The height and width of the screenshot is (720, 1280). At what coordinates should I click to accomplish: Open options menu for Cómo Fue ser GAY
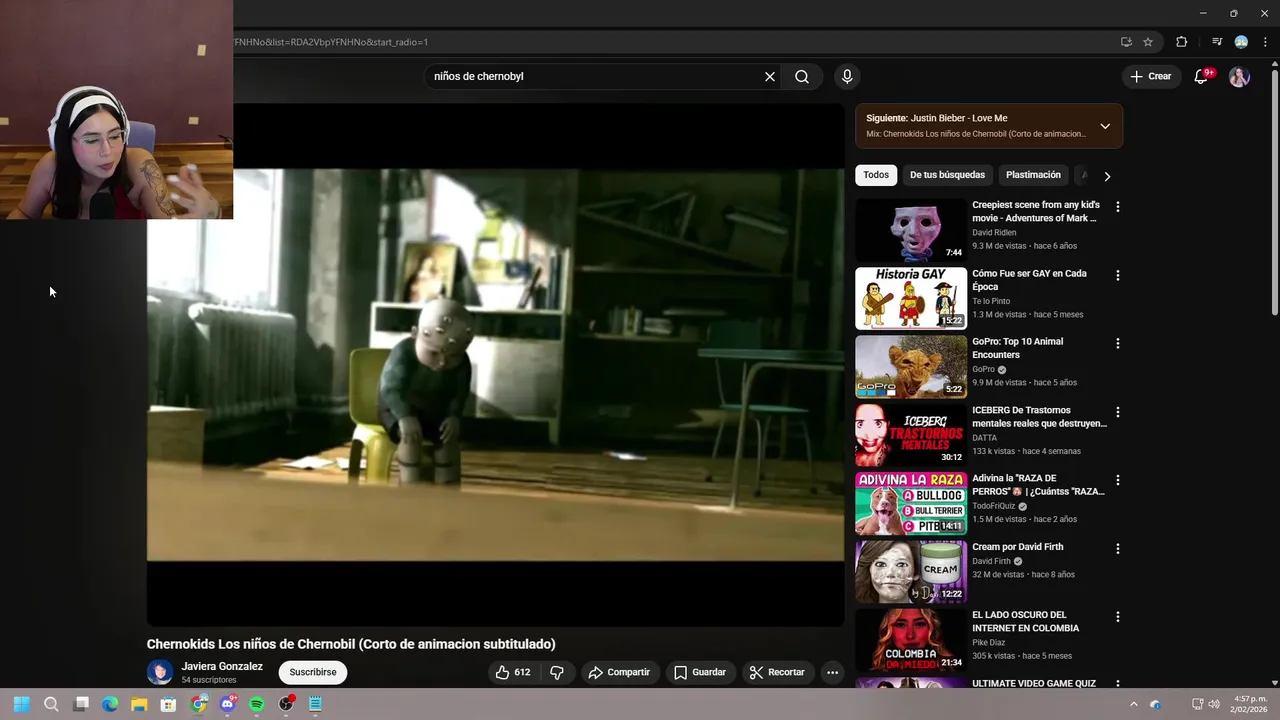pyautogui.click(x=1118, y=275)
